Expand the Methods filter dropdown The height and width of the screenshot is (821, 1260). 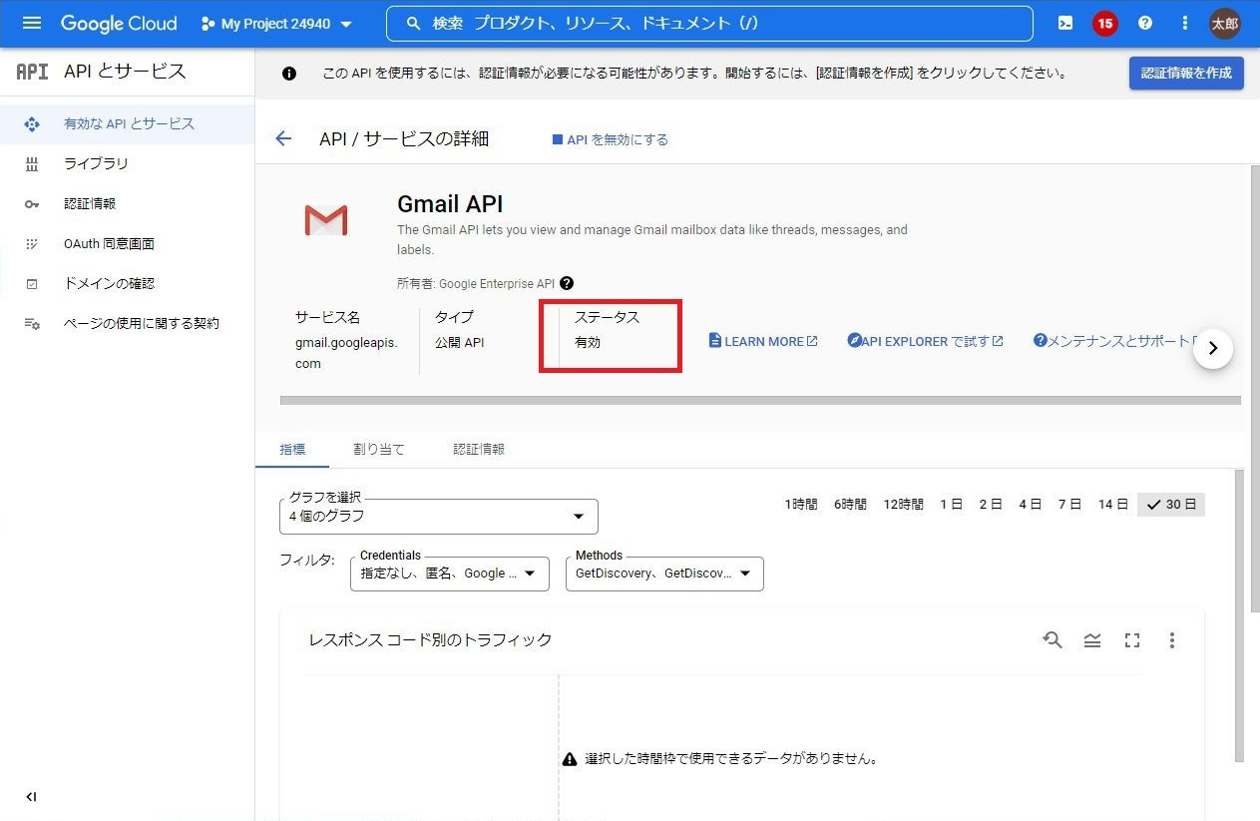pyautogui.click(x=665, y=574)
